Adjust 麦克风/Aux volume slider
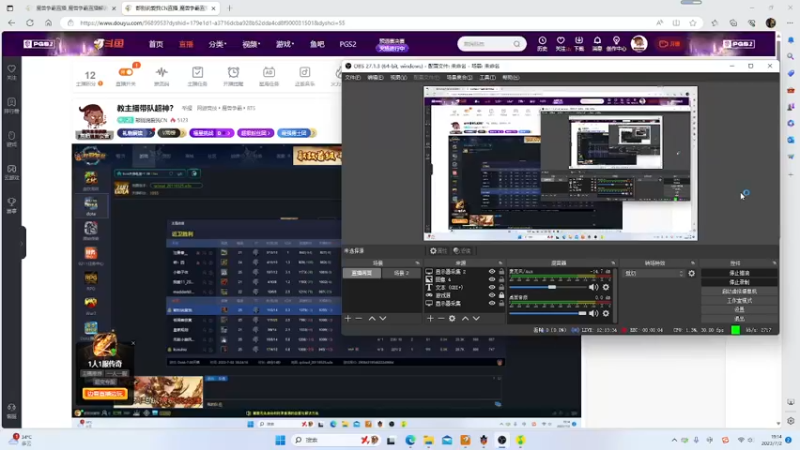The height and width of the screenshot is (450, 800). pos(547,287)
